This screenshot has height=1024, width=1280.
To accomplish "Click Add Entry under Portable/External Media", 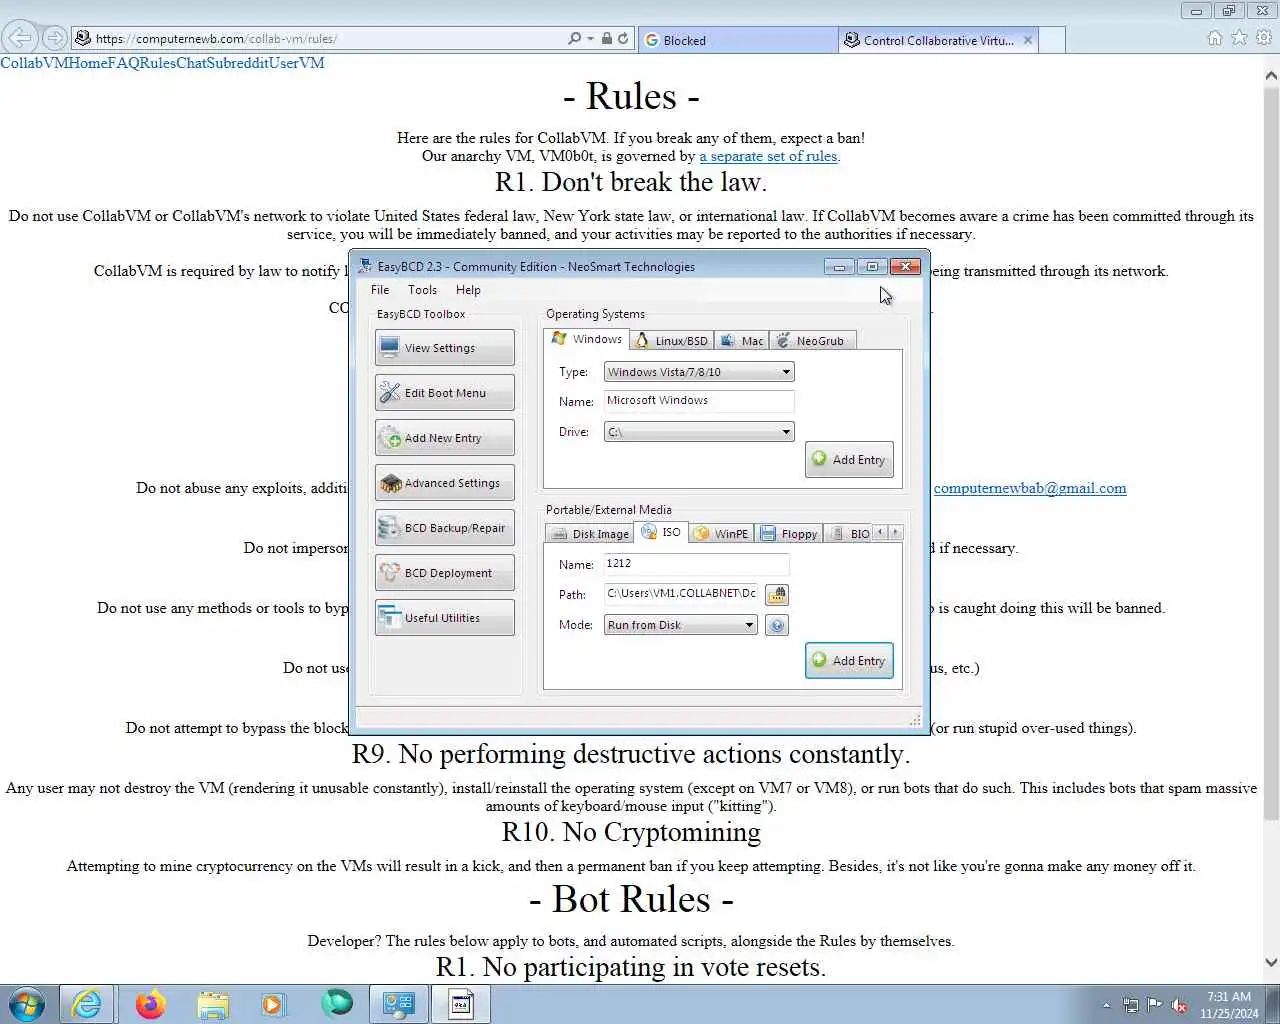I will 849,661.
